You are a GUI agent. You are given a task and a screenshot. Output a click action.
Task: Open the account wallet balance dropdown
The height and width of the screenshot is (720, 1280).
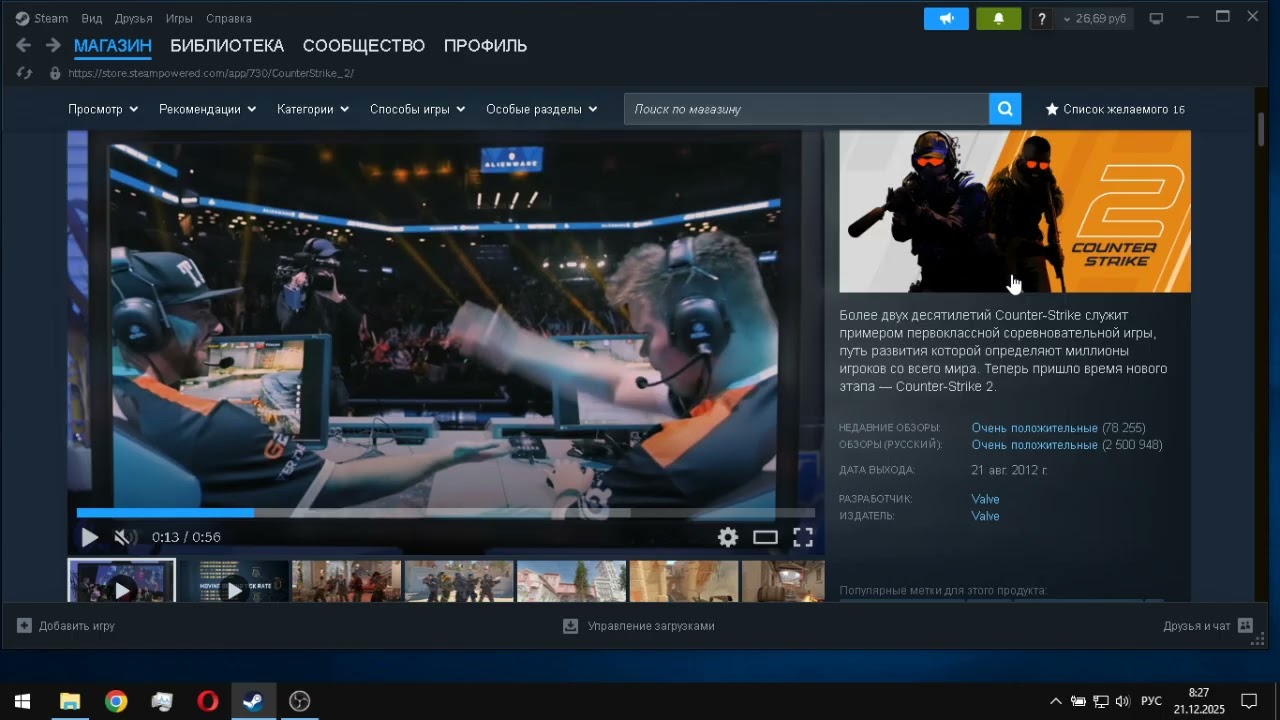click(x=1095, y=18)
